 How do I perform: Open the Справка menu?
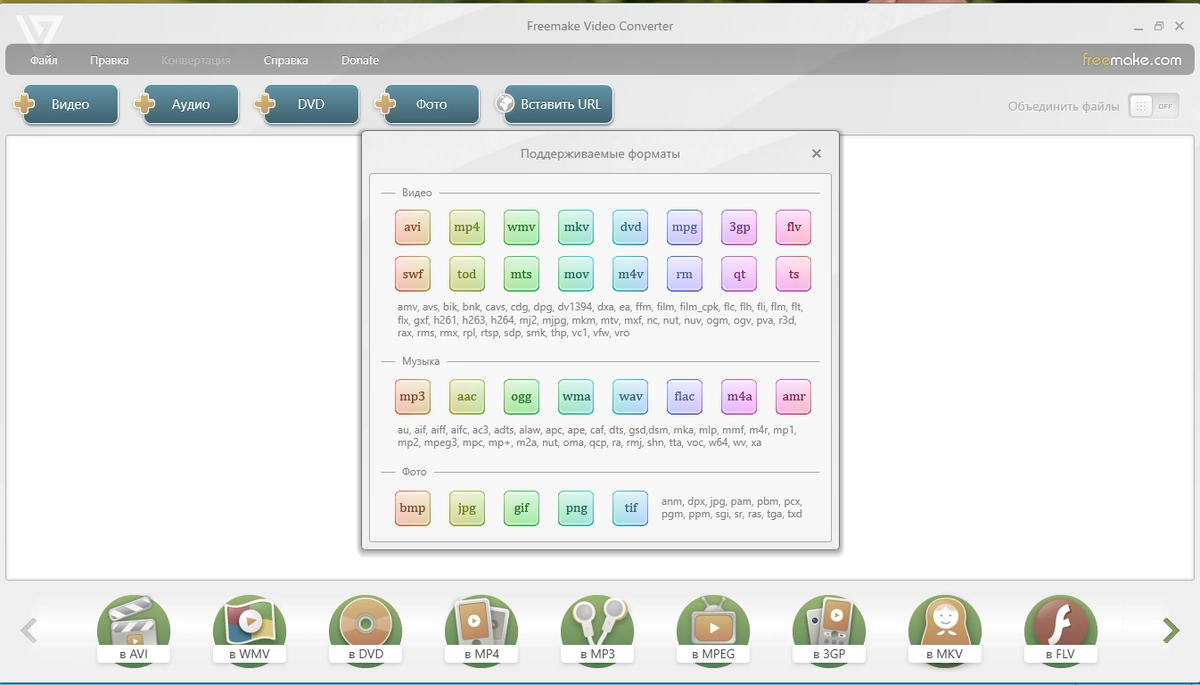point(286,60)
